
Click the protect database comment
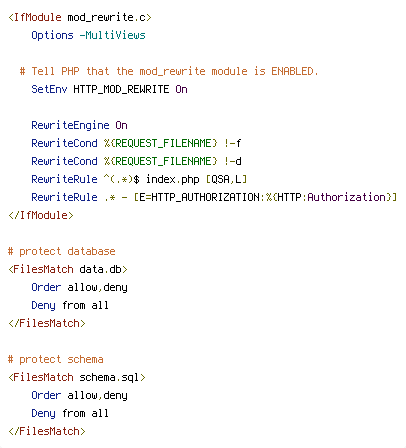pos(62,251)
